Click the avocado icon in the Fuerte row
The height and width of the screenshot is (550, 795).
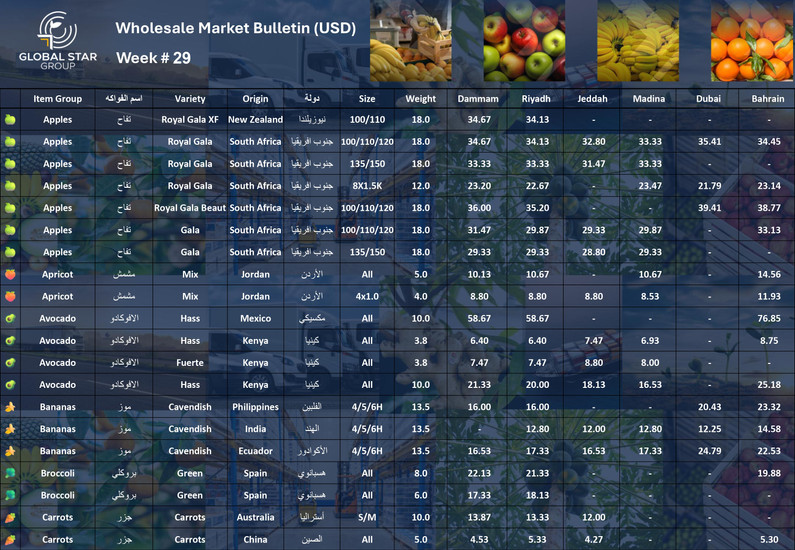(10, 362)
